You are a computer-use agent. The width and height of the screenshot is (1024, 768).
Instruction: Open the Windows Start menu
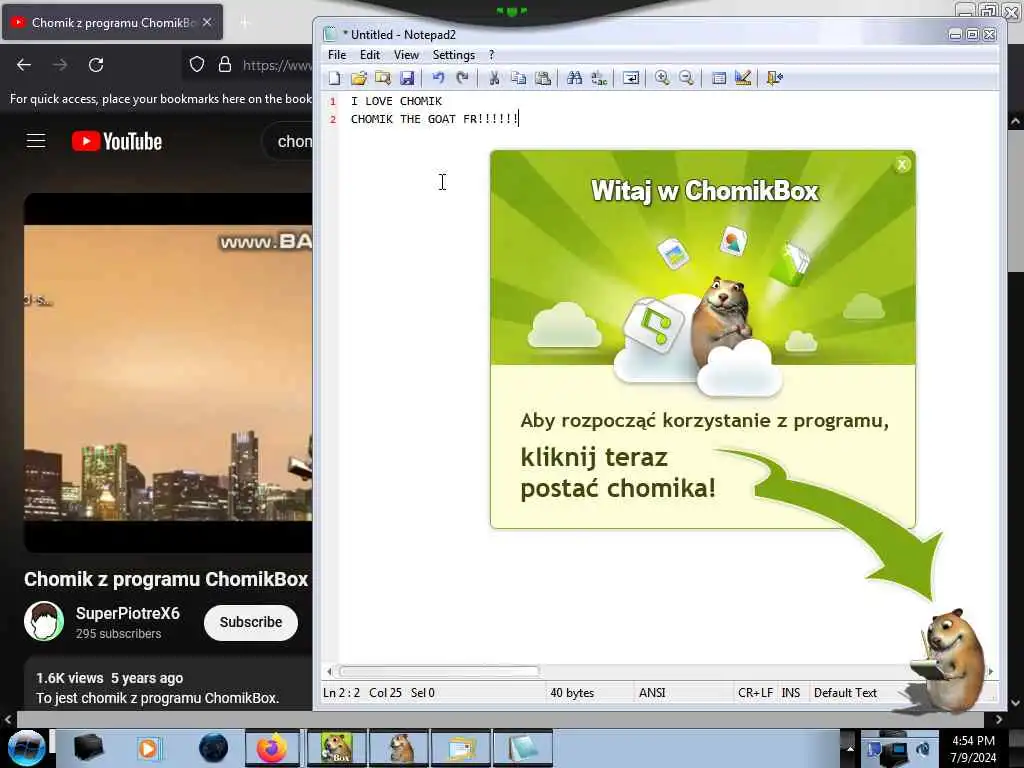pos(25,748)
